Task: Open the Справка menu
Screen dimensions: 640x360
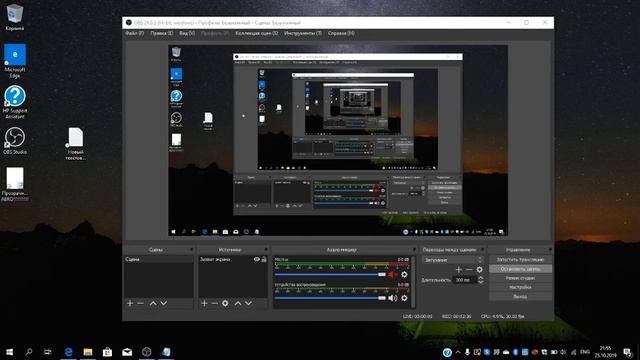Action: [x=341, y=33]
